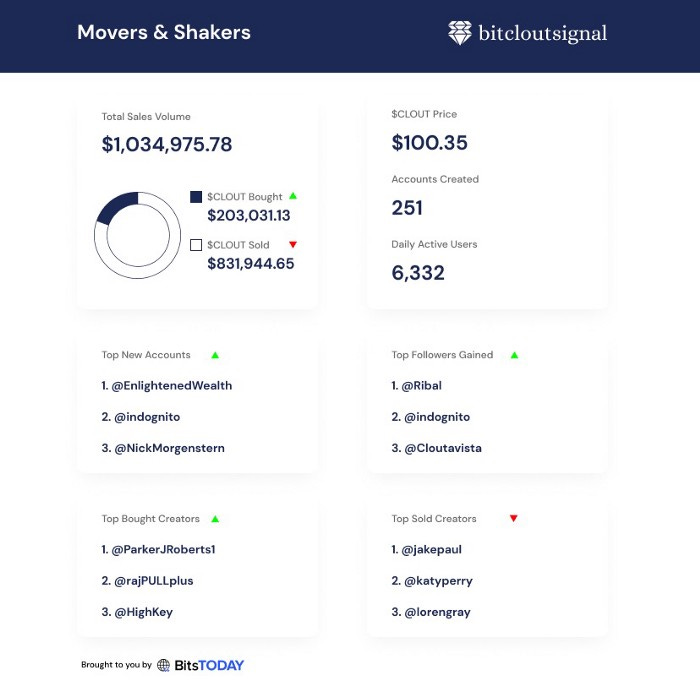
Task: Select @katyperry in Top Sold Creators
Action: [432, 581]
